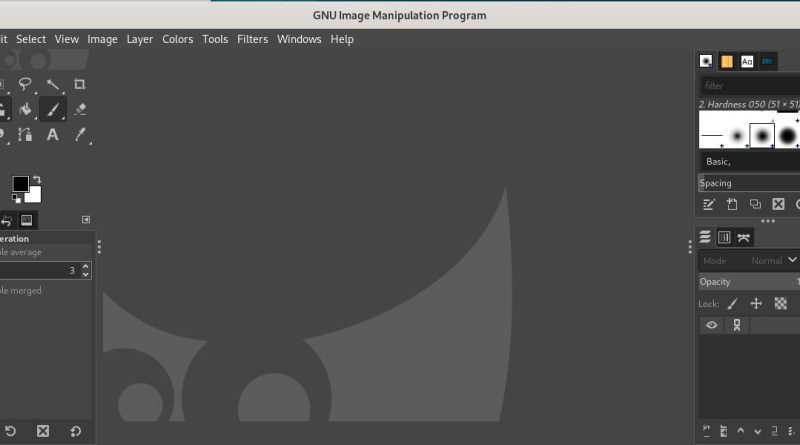The width and height of the screenshot is (800, 445).
Task: Toggle lock pixels brush icon
Action: click(733, 304)
